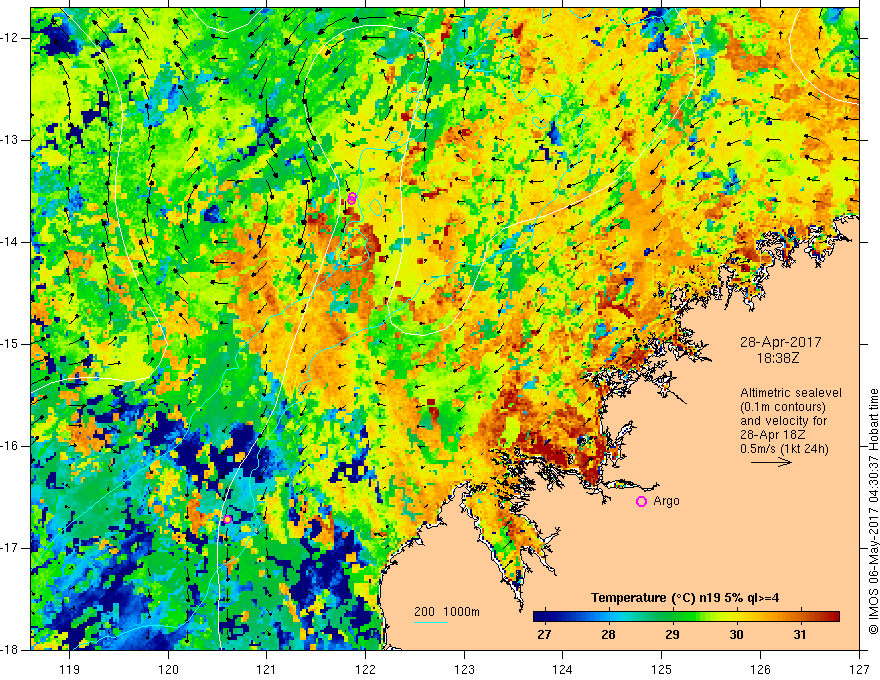Click the 31 colorbar tick label

tap(800, 635)
